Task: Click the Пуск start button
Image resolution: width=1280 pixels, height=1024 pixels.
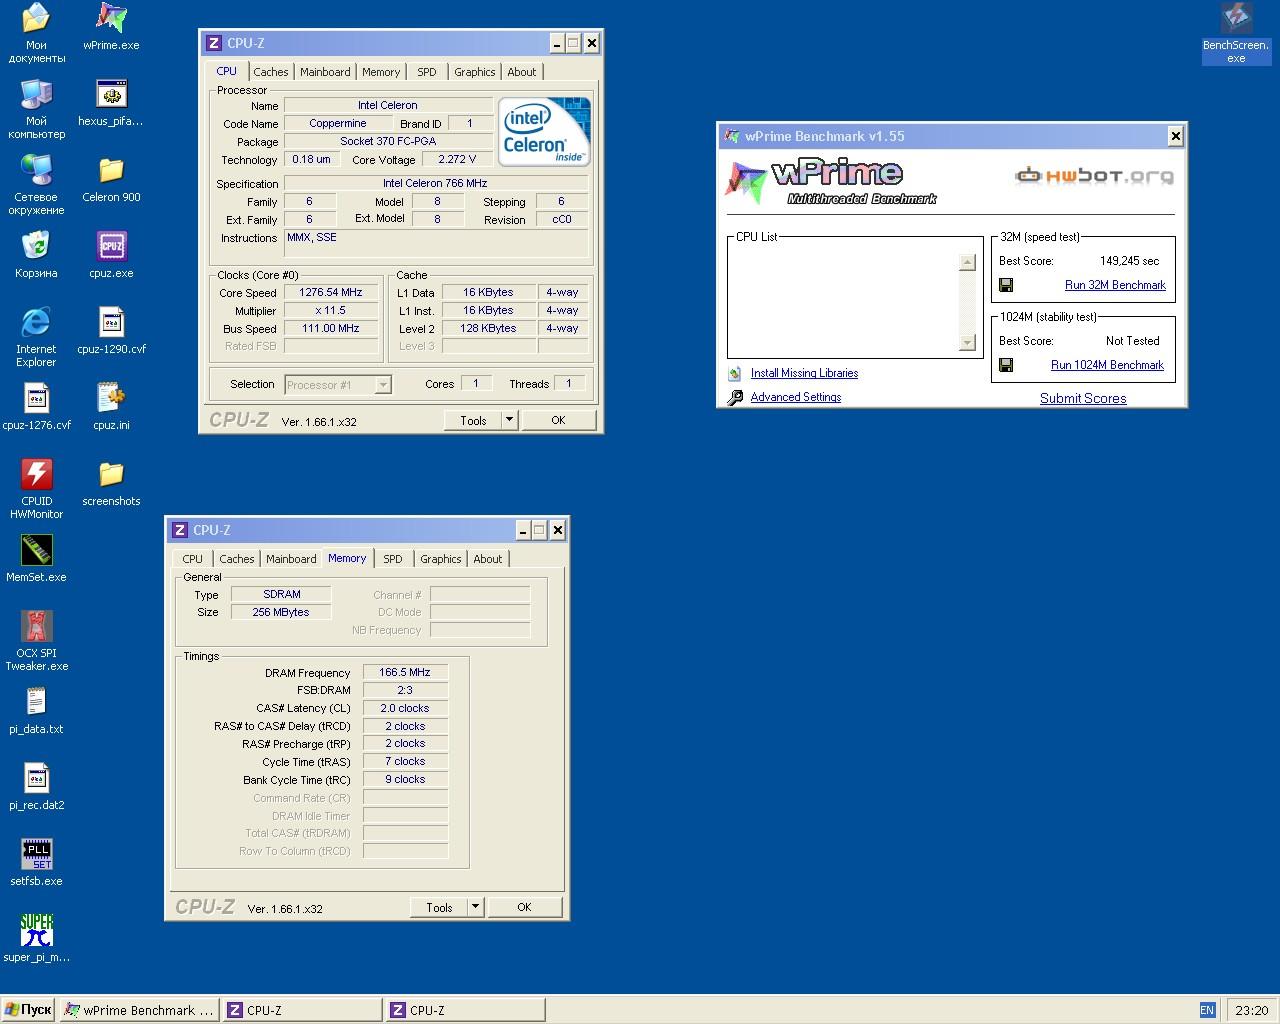Action: click(x=28, y=1010)
